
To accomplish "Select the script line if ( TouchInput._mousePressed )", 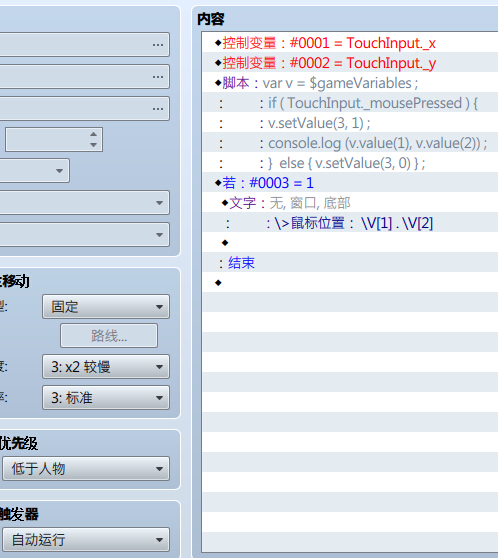I will (350, 103).
